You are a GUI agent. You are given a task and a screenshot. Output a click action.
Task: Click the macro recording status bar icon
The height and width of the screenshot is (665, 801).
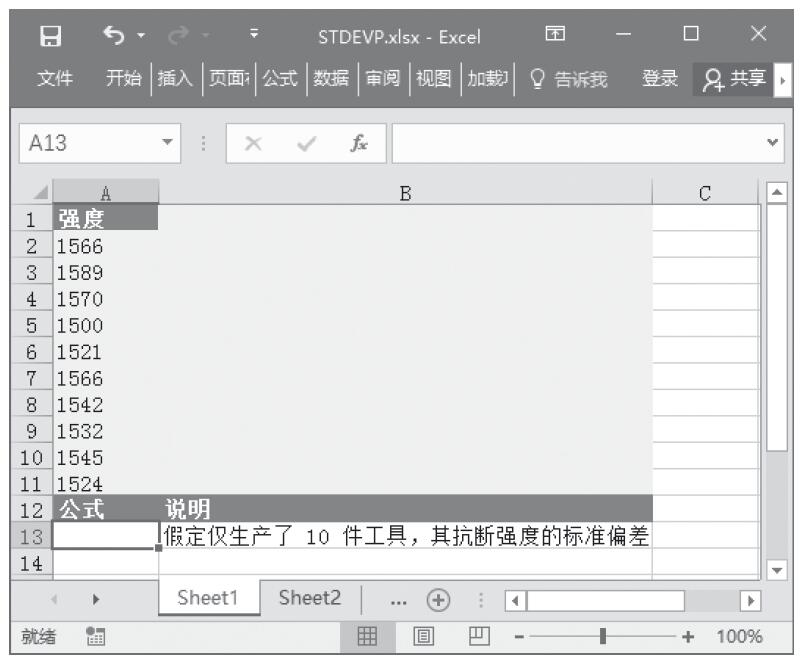tap(96, 637)
